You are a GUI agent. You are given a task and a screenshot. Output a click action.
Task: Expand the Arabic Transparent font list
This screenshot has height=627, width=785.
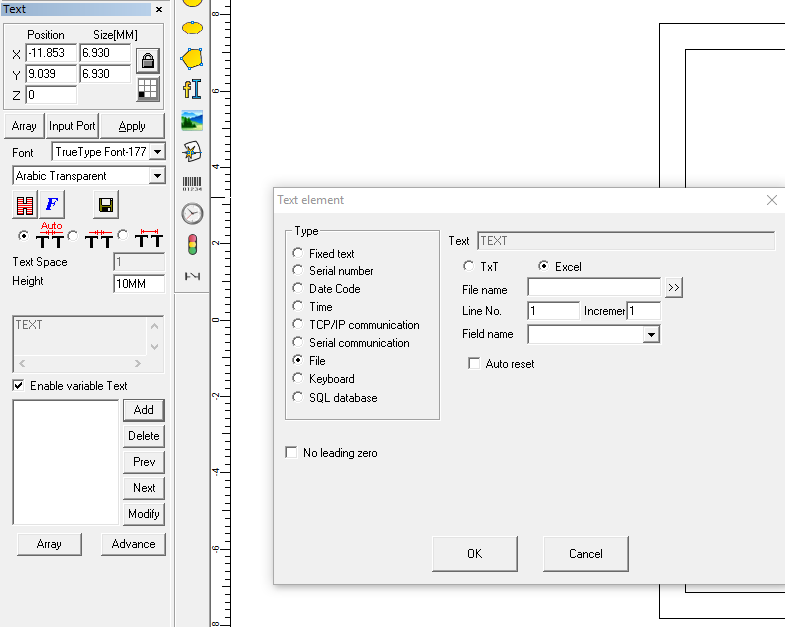click(157, 176)
